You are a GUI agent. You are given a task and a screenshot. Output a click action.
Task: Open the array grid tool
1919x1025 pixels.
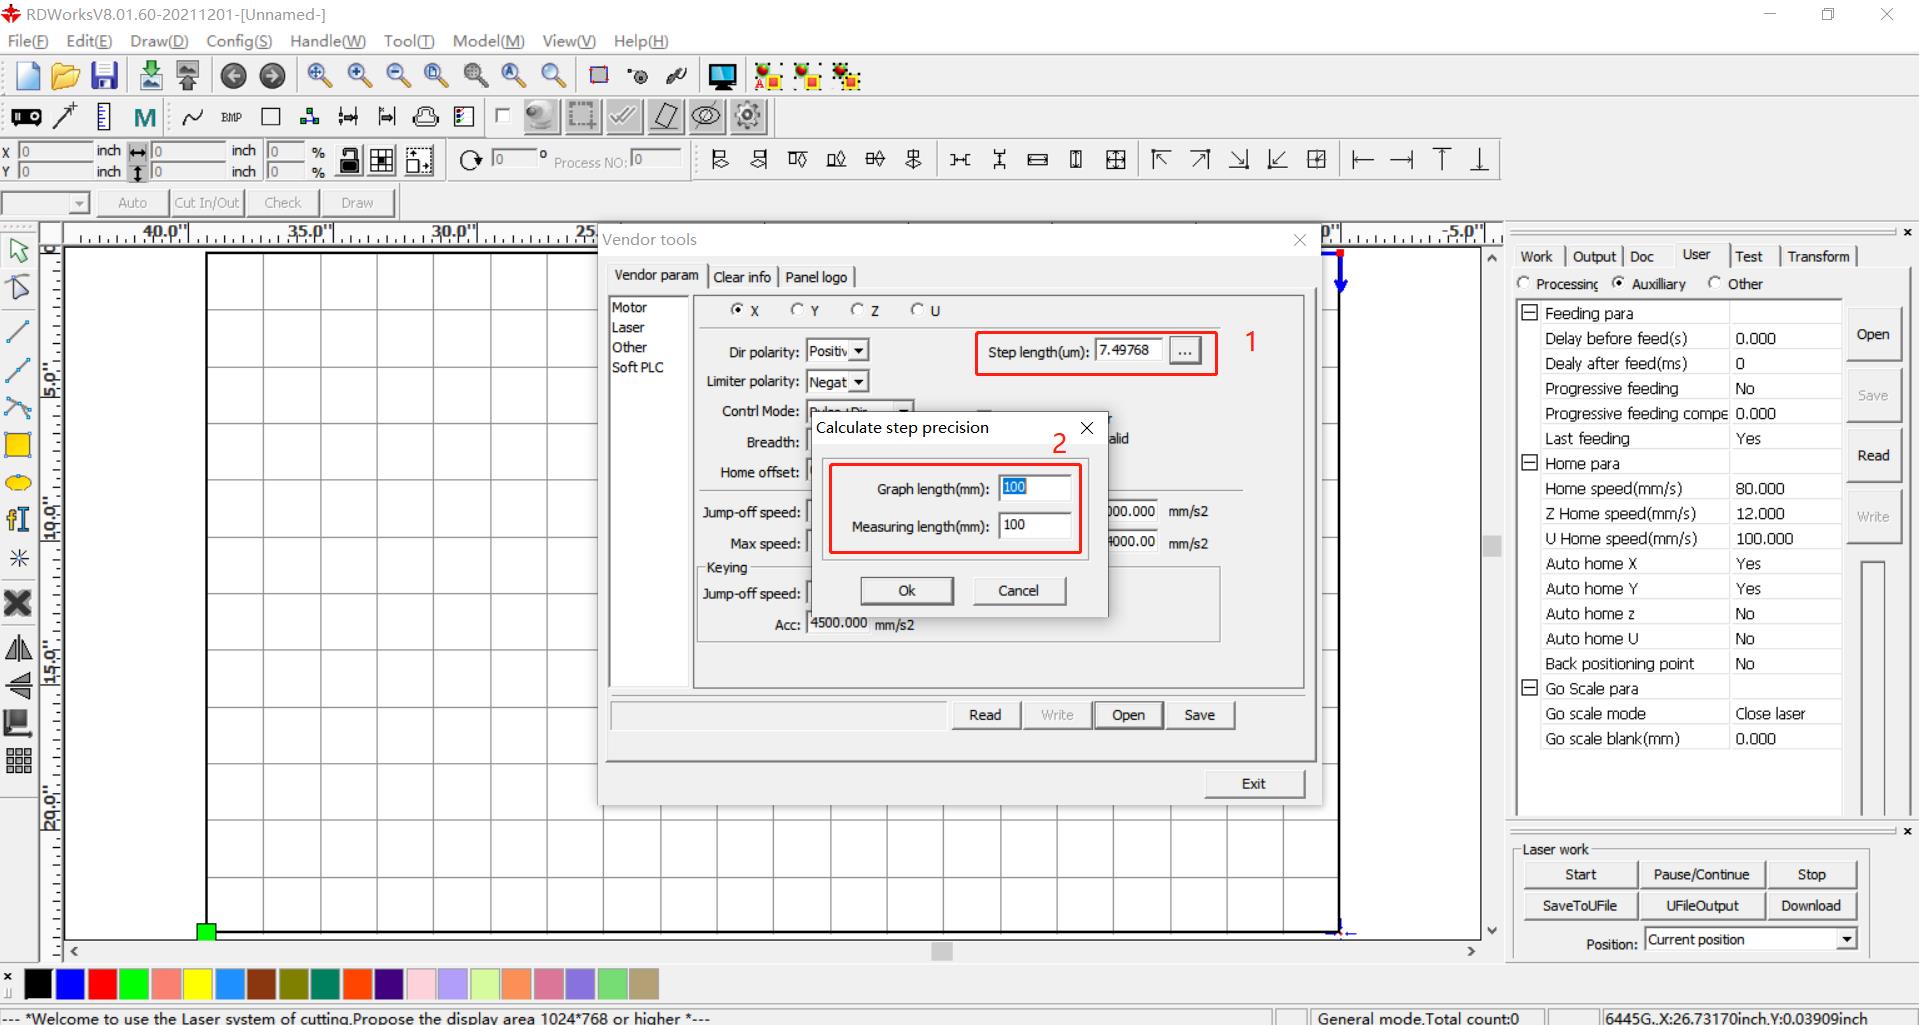[18, 761]
